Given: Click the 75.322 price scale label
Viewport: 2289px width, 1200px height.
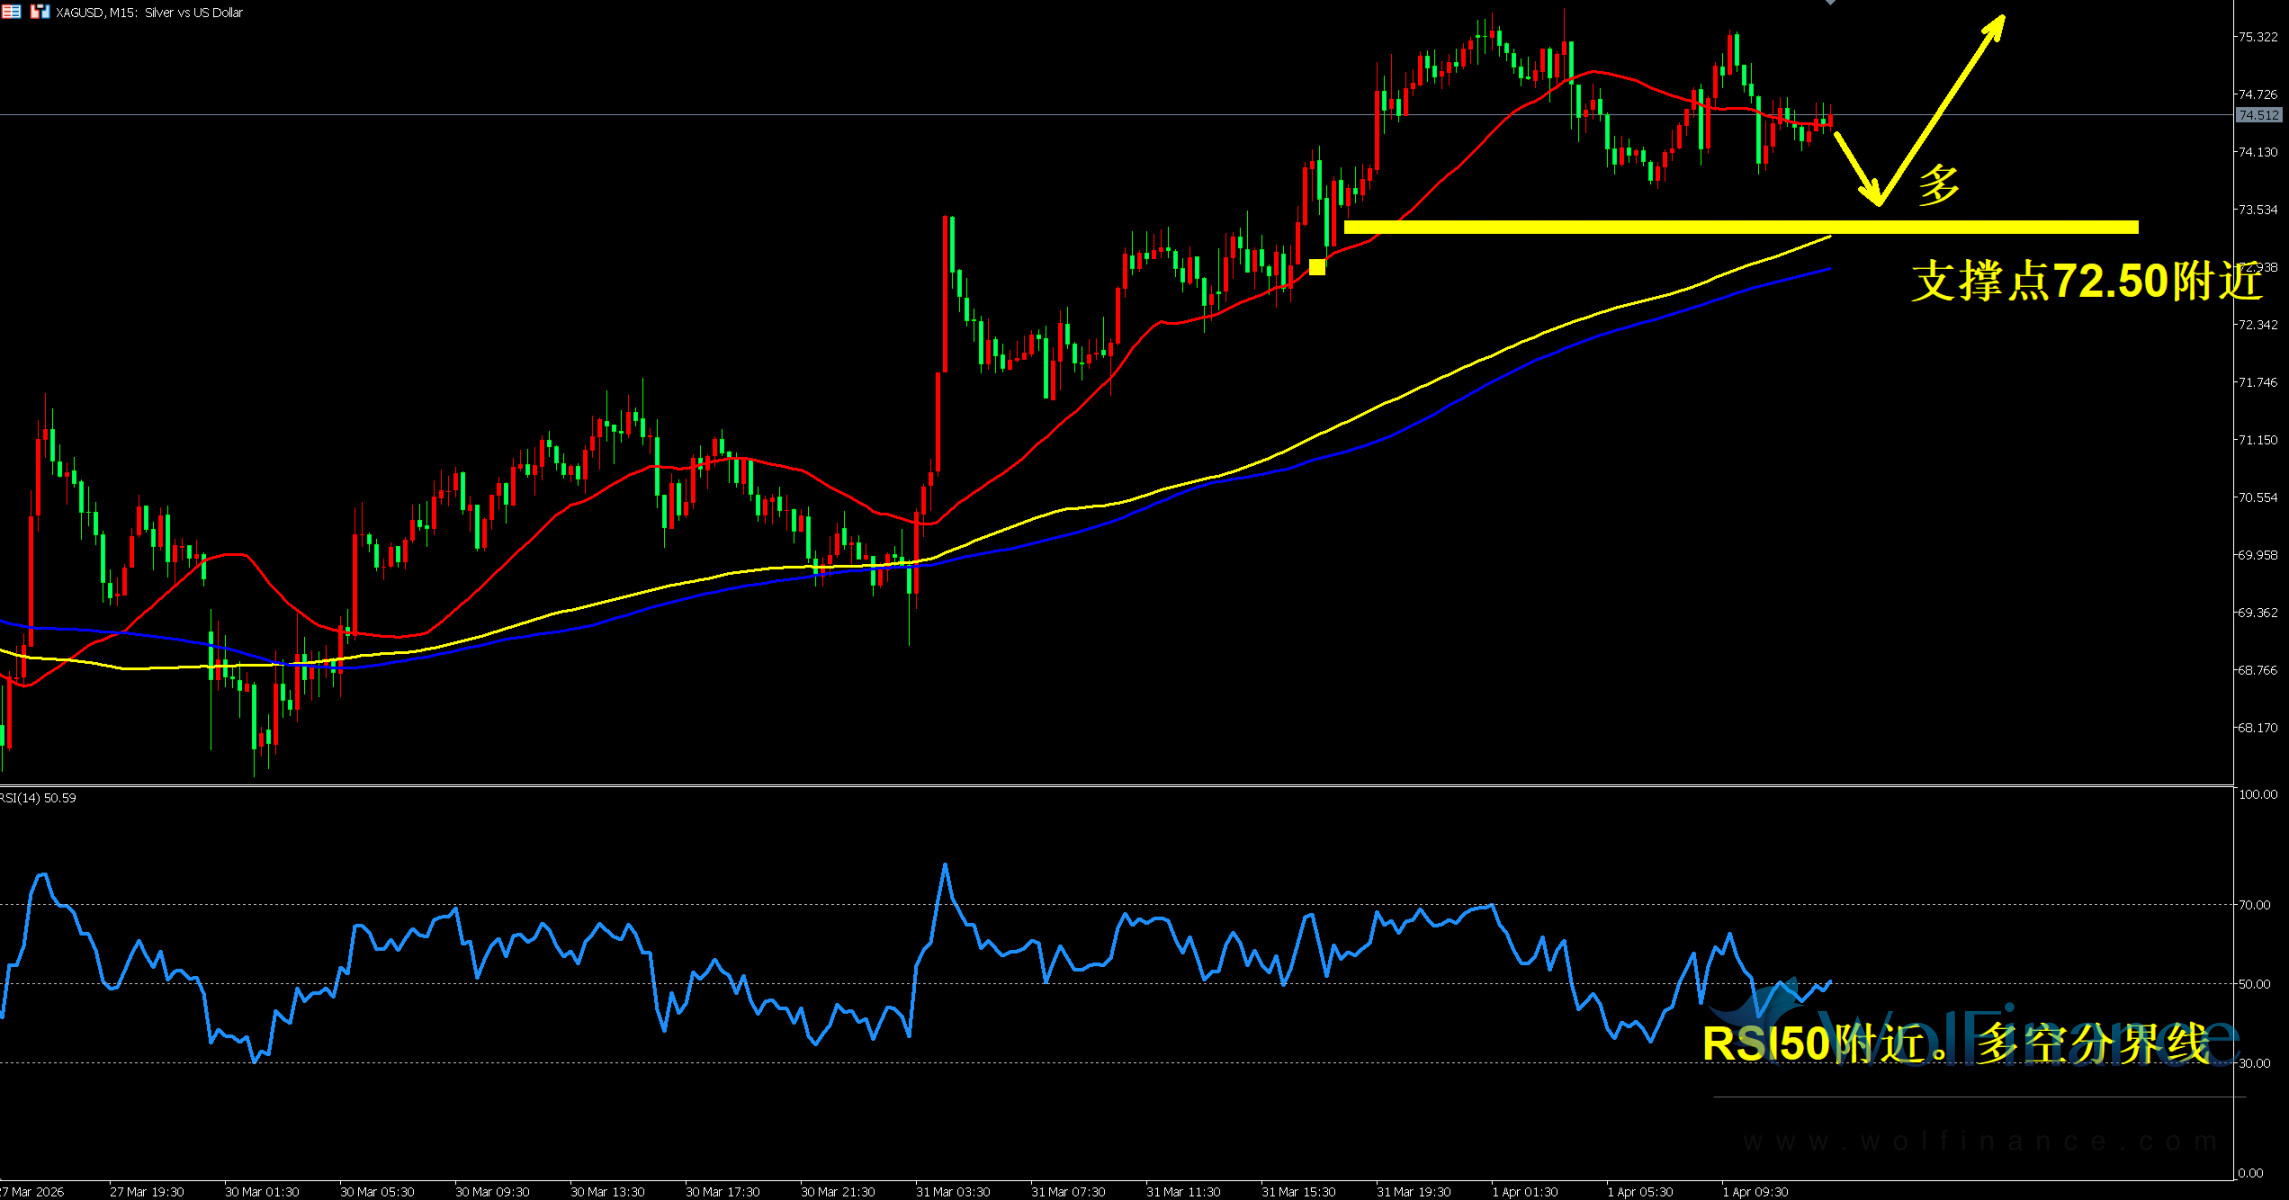Looking at the screenshot, I should [2257, 37].
